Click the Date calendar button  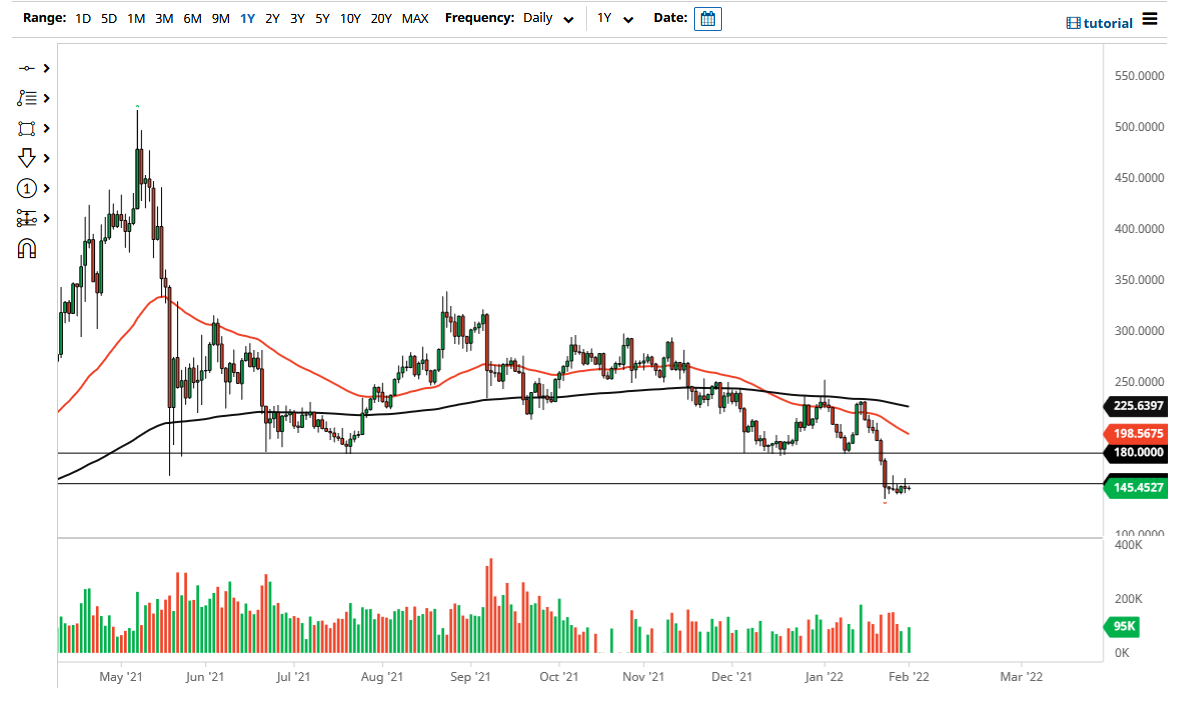tap(707, 18)
